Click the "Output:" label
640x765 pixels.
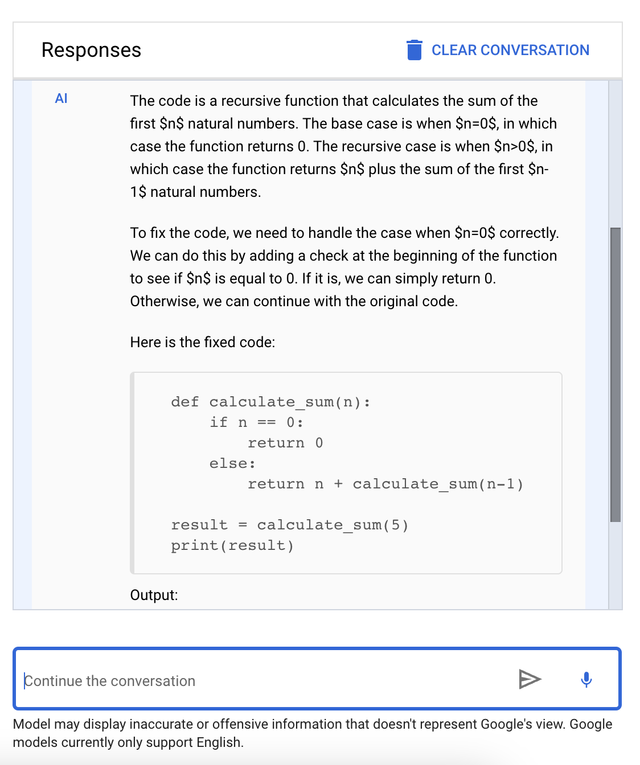(x=154, y=595)
